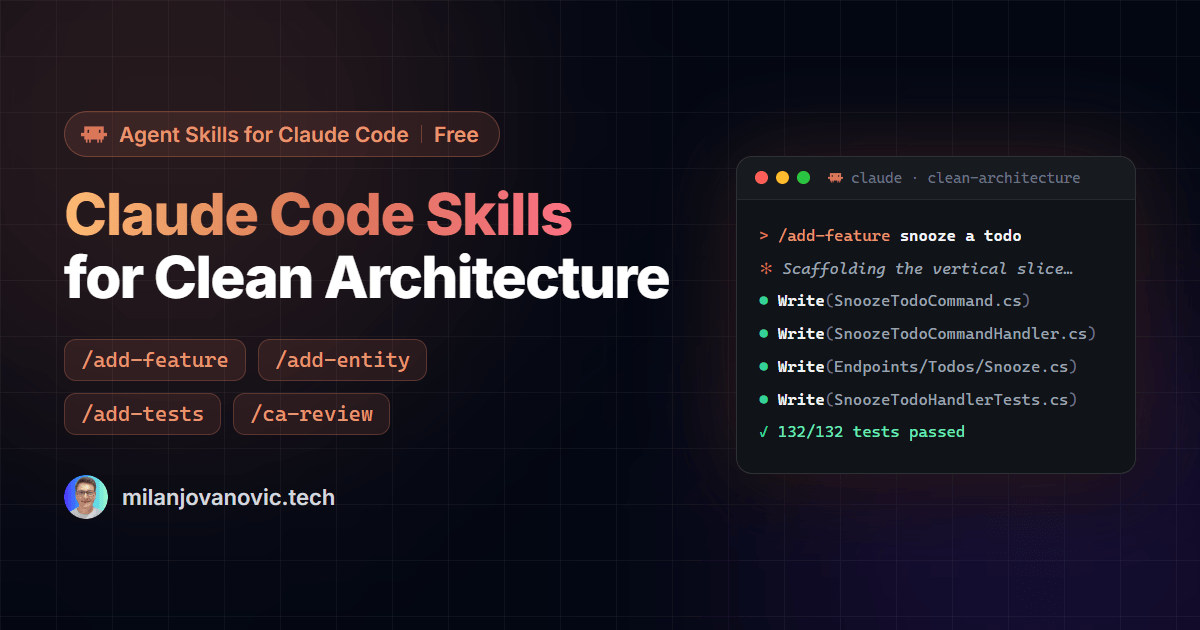Select the /add-feature skill pill
Screen dimensions: 1200x630
pyautogui.click(x=155, y=360)
